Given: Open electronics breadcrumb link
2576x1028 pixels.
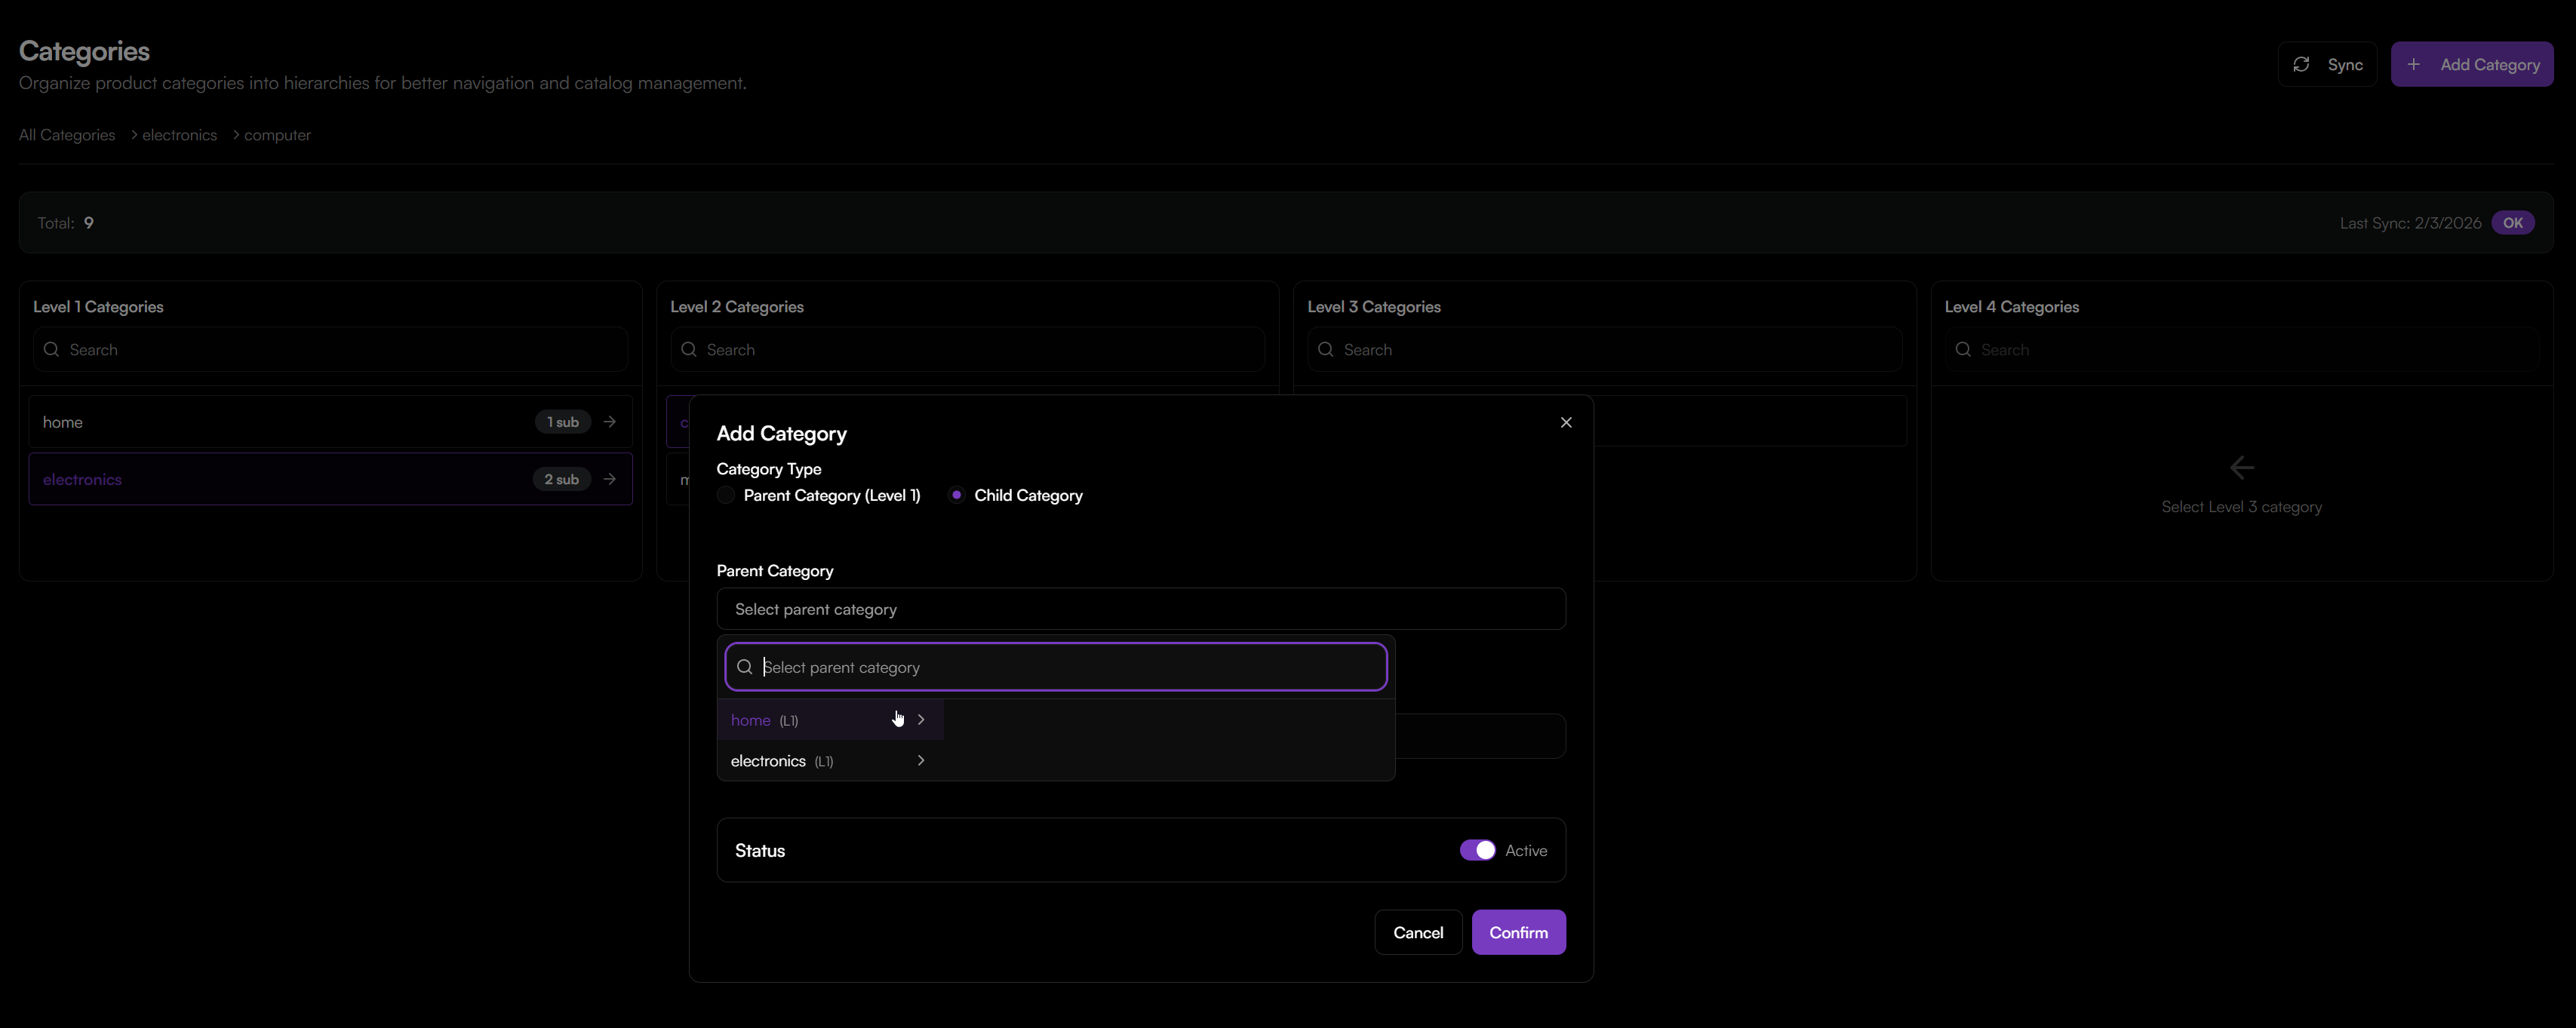Looking at the screenshot, I should (179, 135).
